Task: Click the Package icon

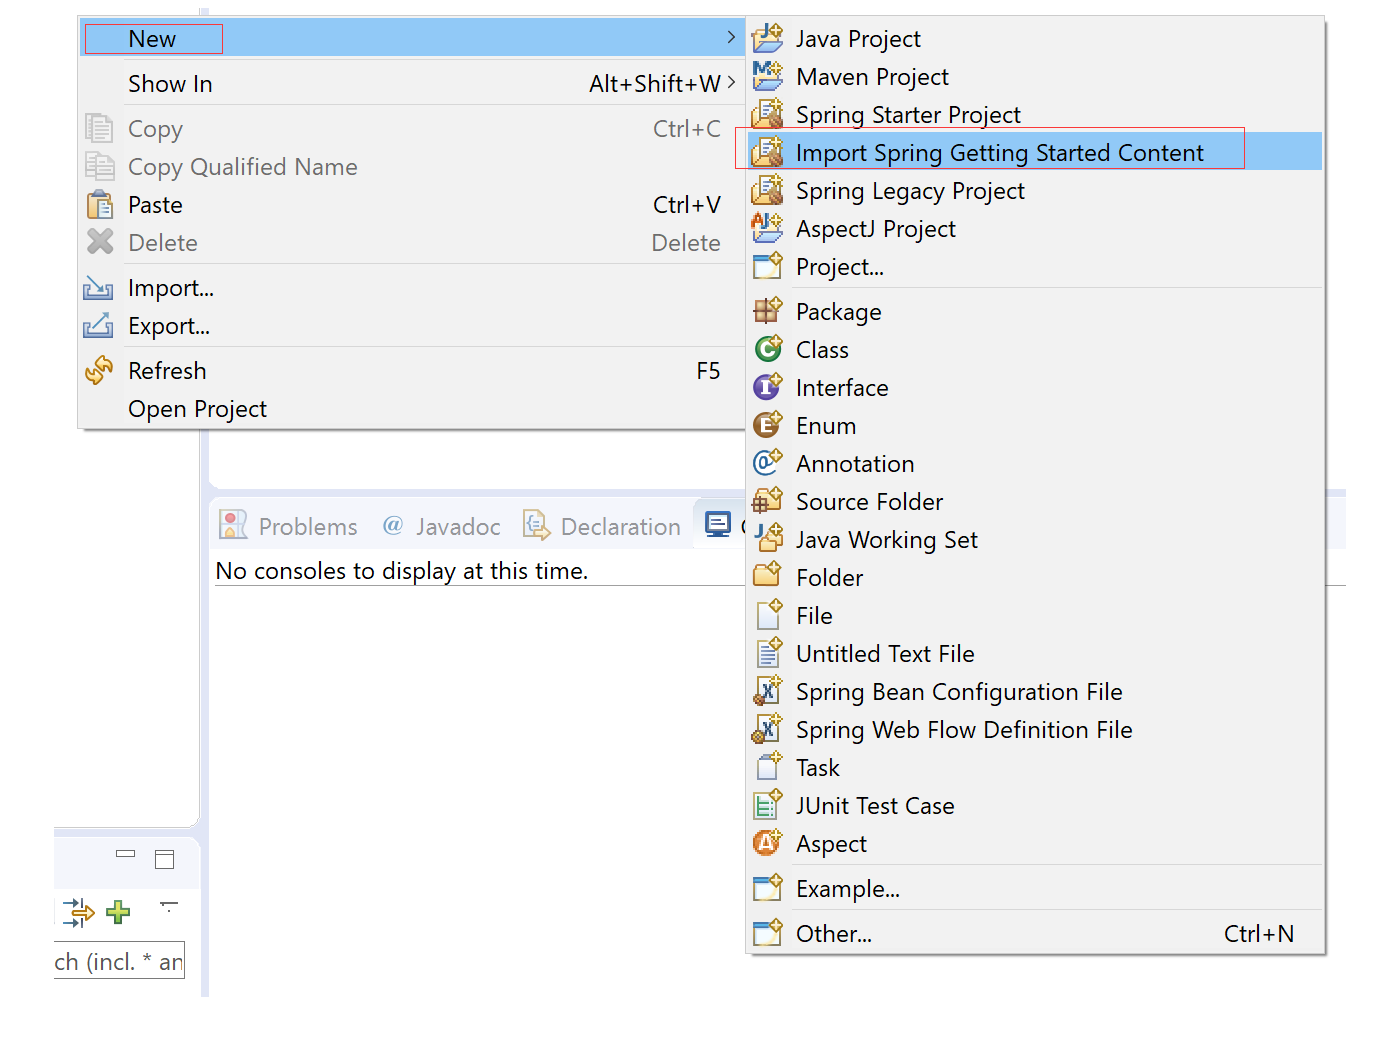Action: point(768,311)
